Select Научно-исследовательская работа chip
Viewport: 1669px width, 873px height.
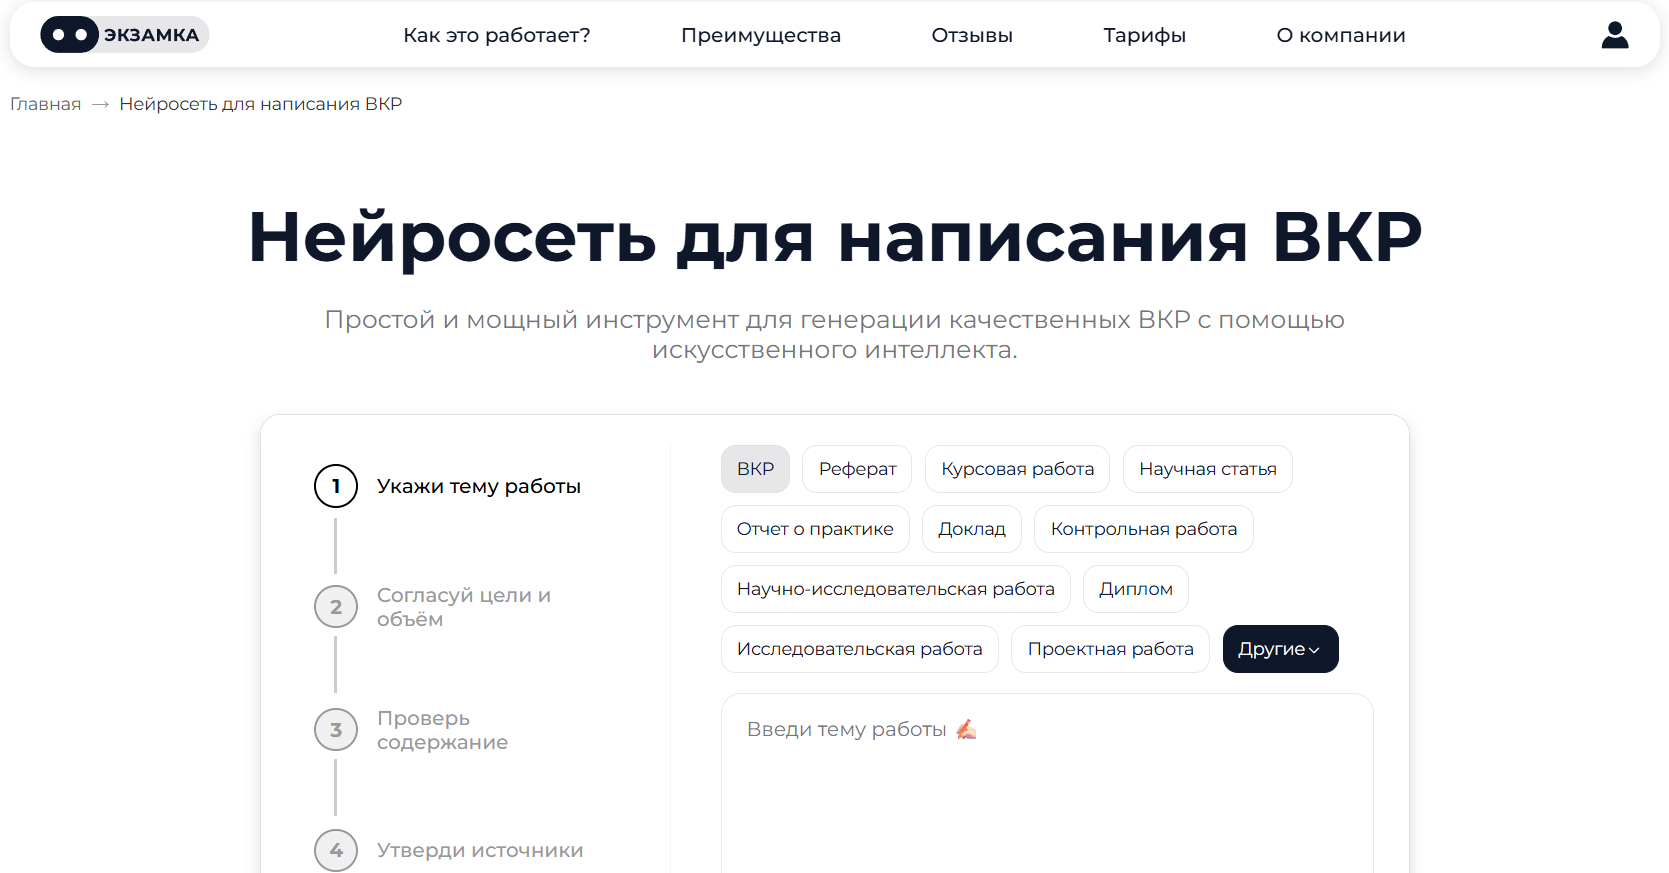[x=896, y=589]
